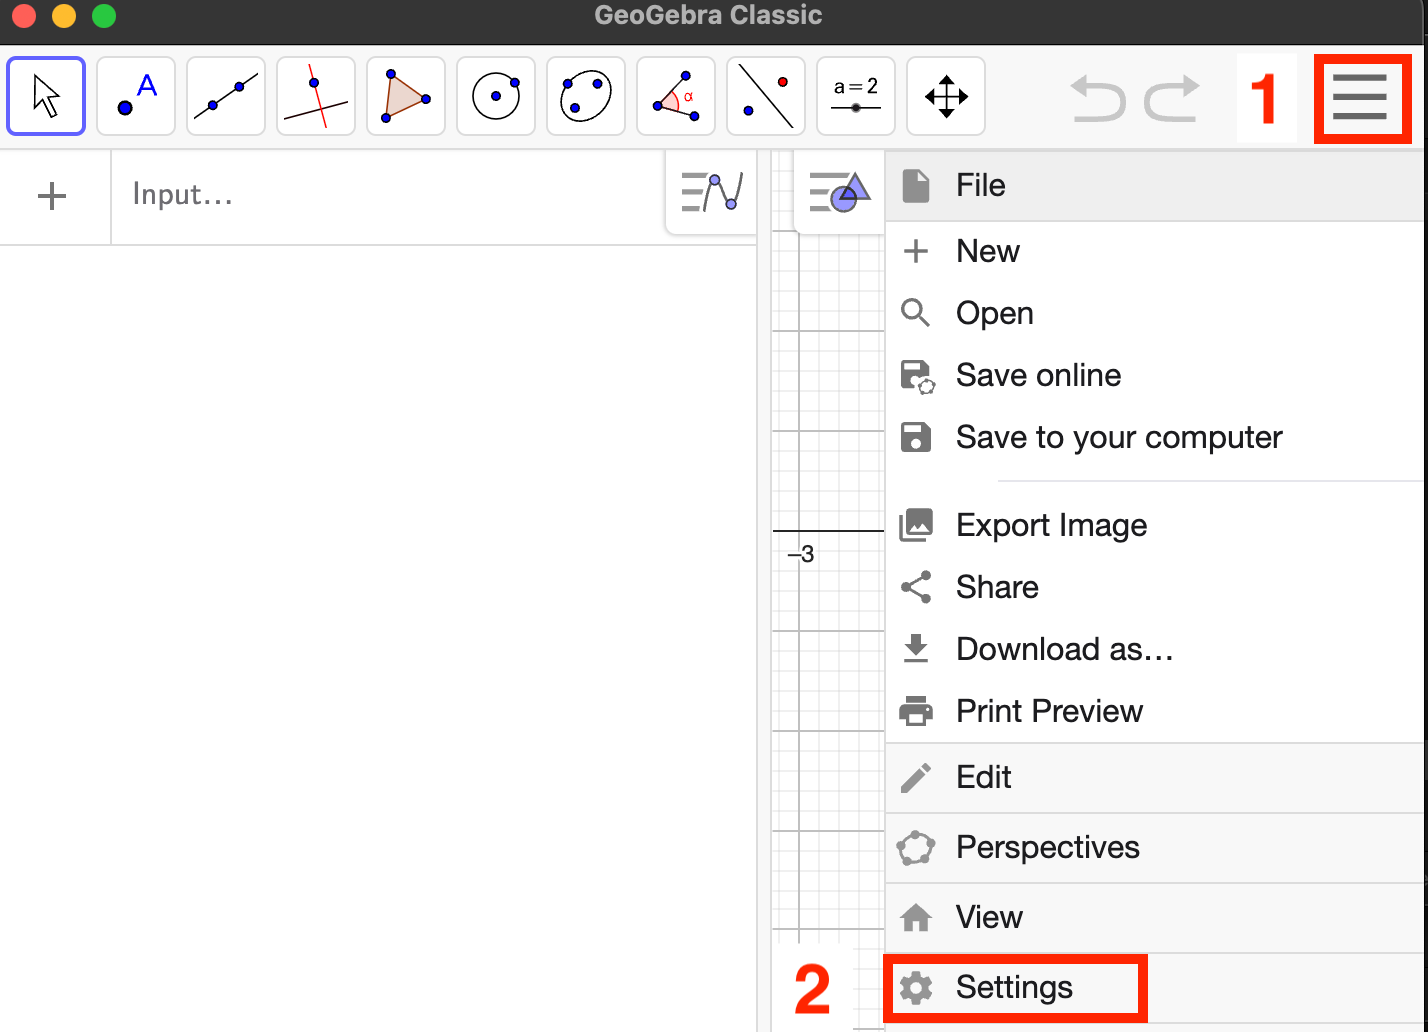Choose Export Image
Image resolution: width=1428 pixels, height=1032 pixels.
pos(1155,525)
